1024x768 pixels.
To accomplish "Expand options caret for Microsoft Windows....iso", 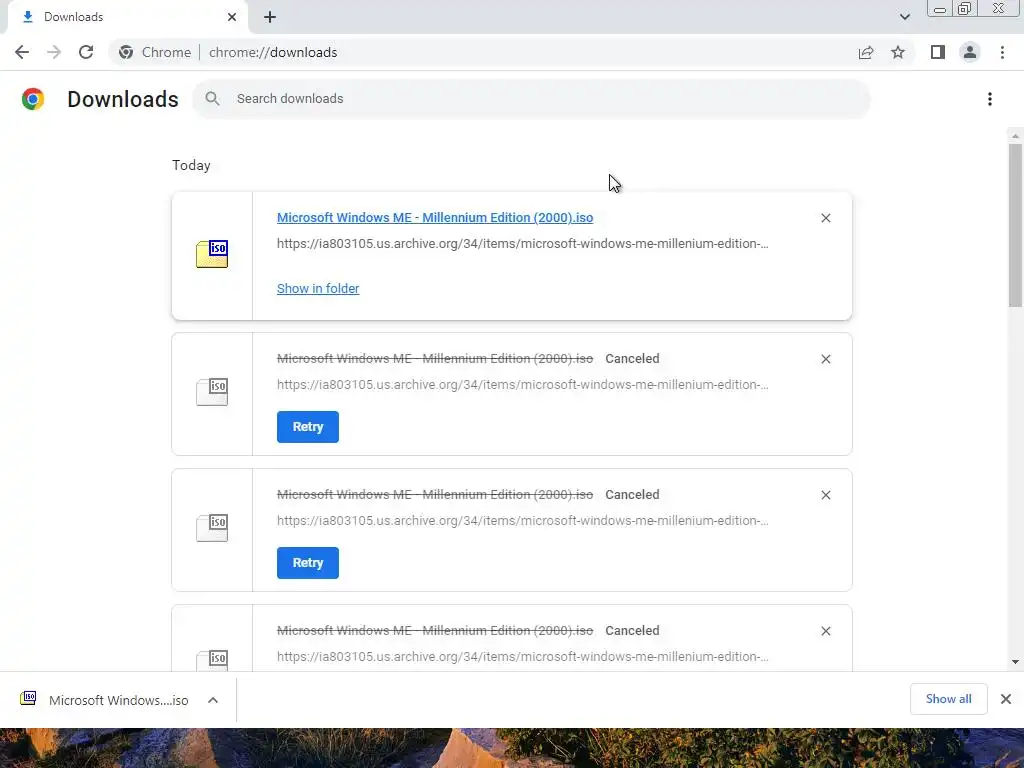I will pyautogui.click(x=213, y=700).
